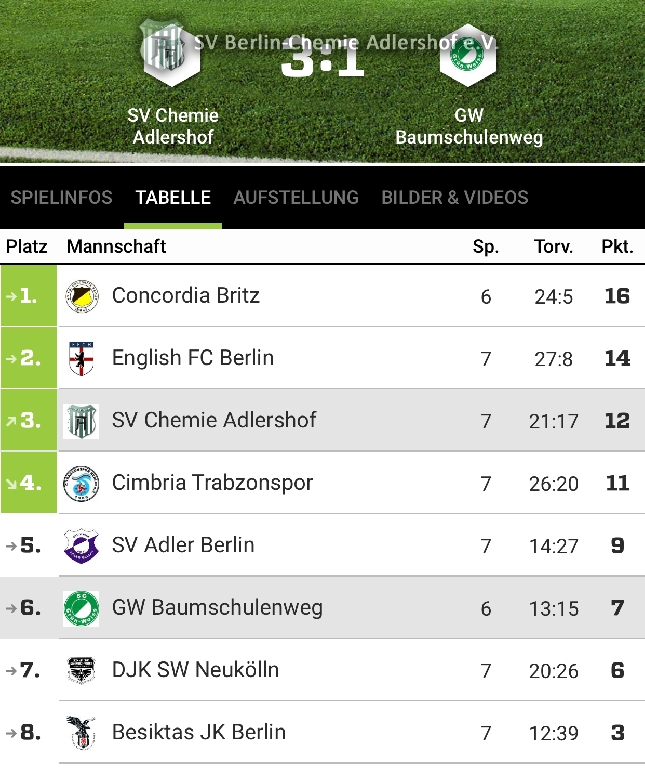Click the GW Baumschulenweg header team logo
Screen dimensions: 645x768
coord(468,60)
